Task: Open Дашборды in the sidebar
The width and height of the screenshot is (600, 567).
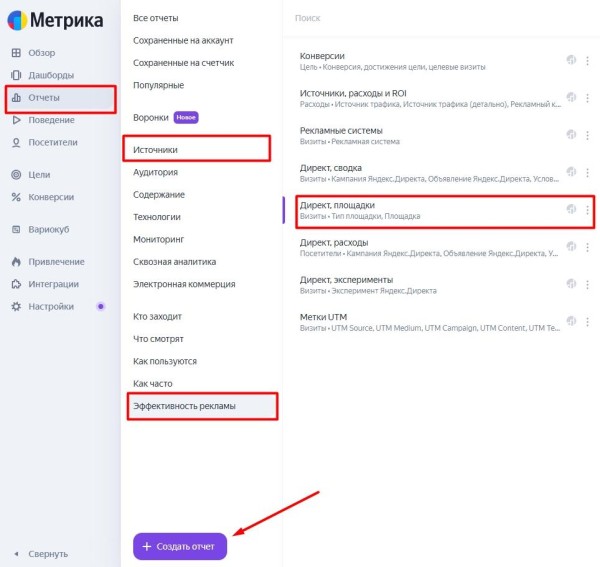Action: (x=49, y=75)
